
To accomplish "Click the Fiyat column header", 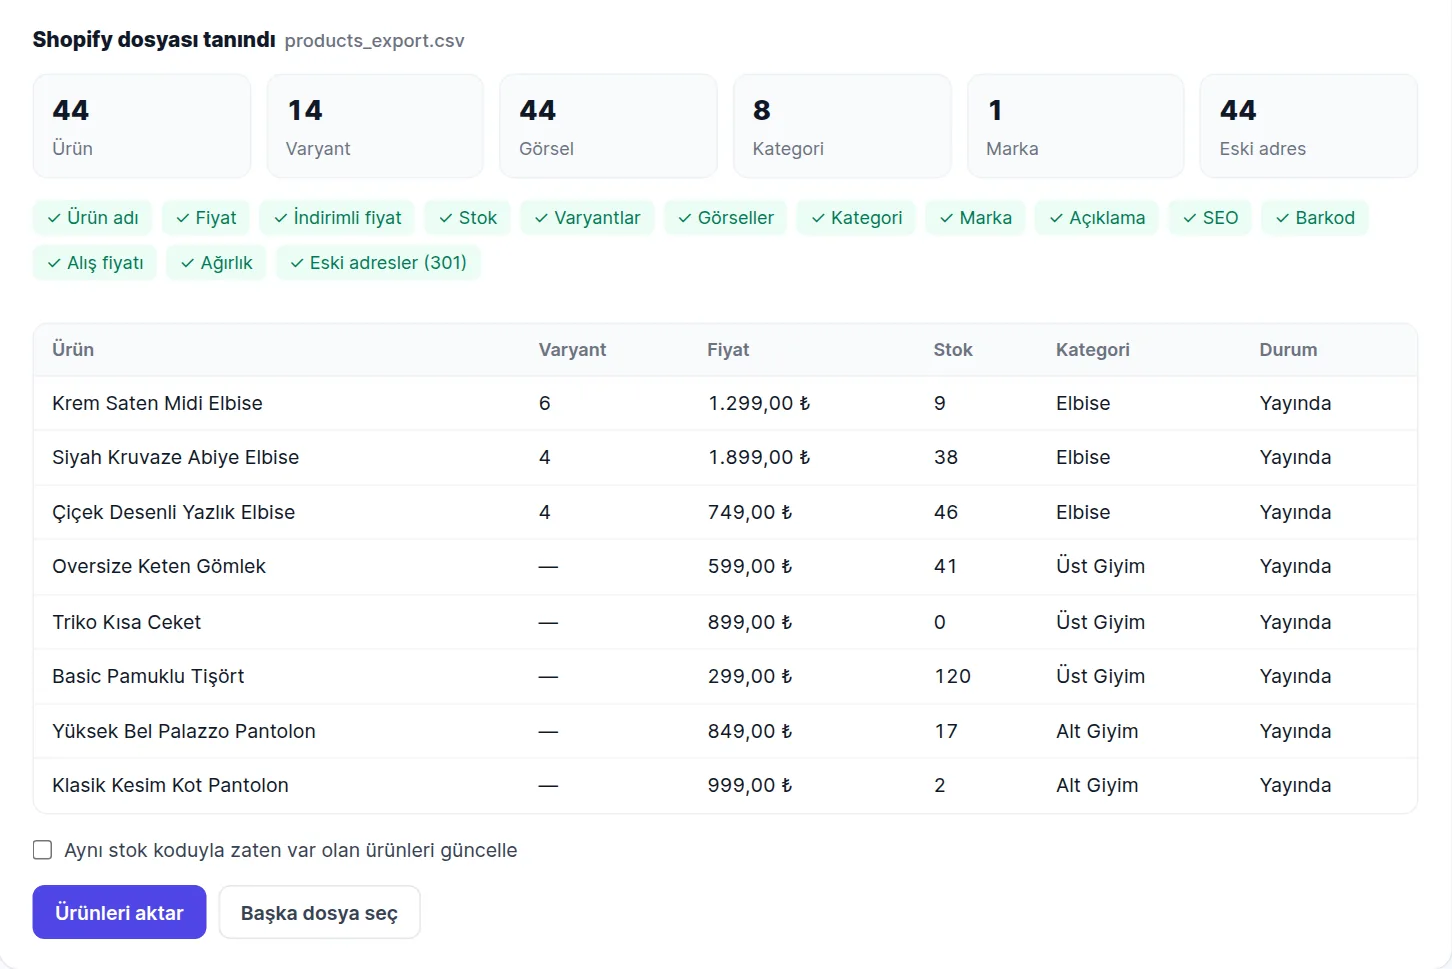I will point(728,350).
